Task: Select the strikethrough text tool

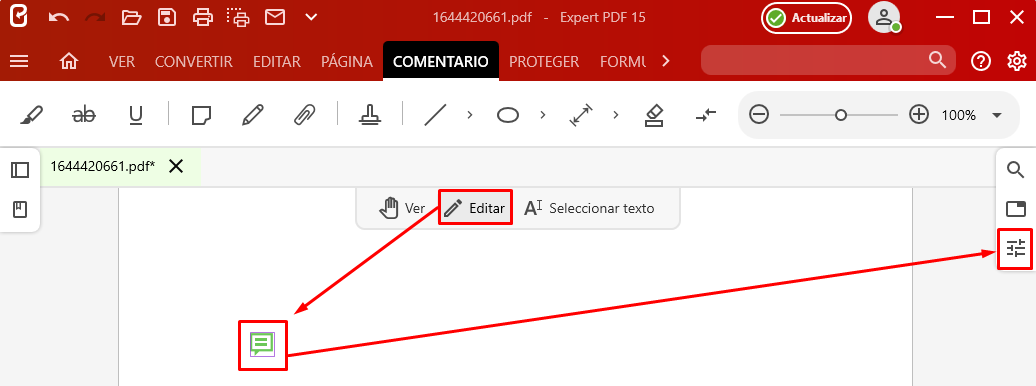Action: [x=83, y=116]
